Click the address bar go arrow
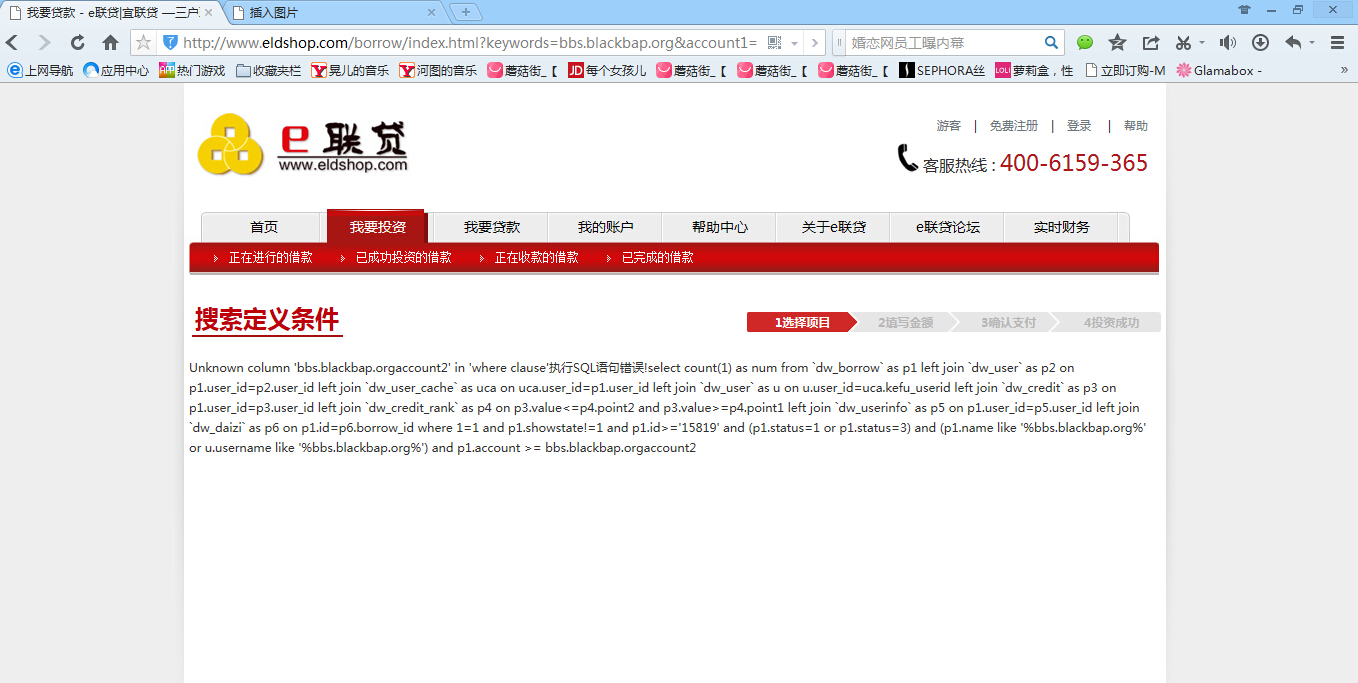Image resolution: width=1358 pixels, height=683 pixels. [815, 43]
